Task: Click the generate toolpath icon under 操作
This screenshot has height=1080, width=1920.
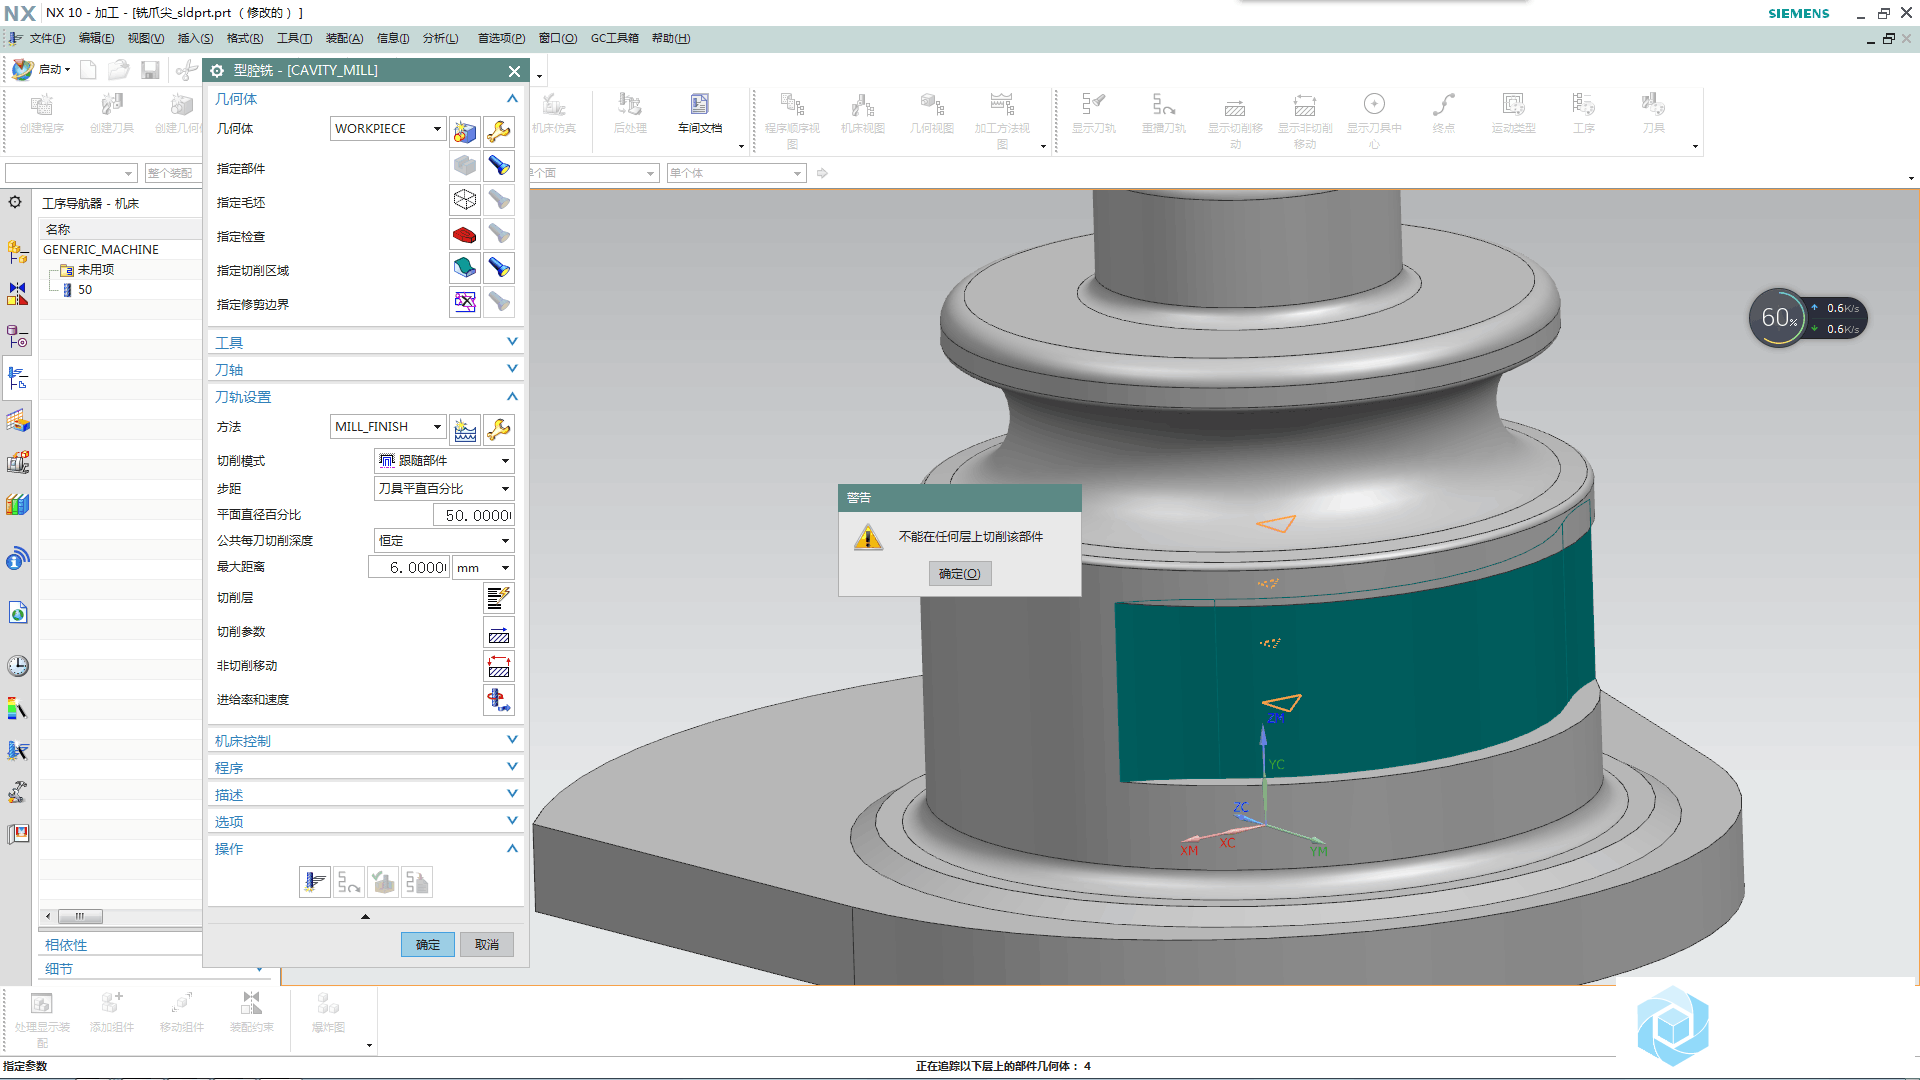Action: [x=315, y=882]
